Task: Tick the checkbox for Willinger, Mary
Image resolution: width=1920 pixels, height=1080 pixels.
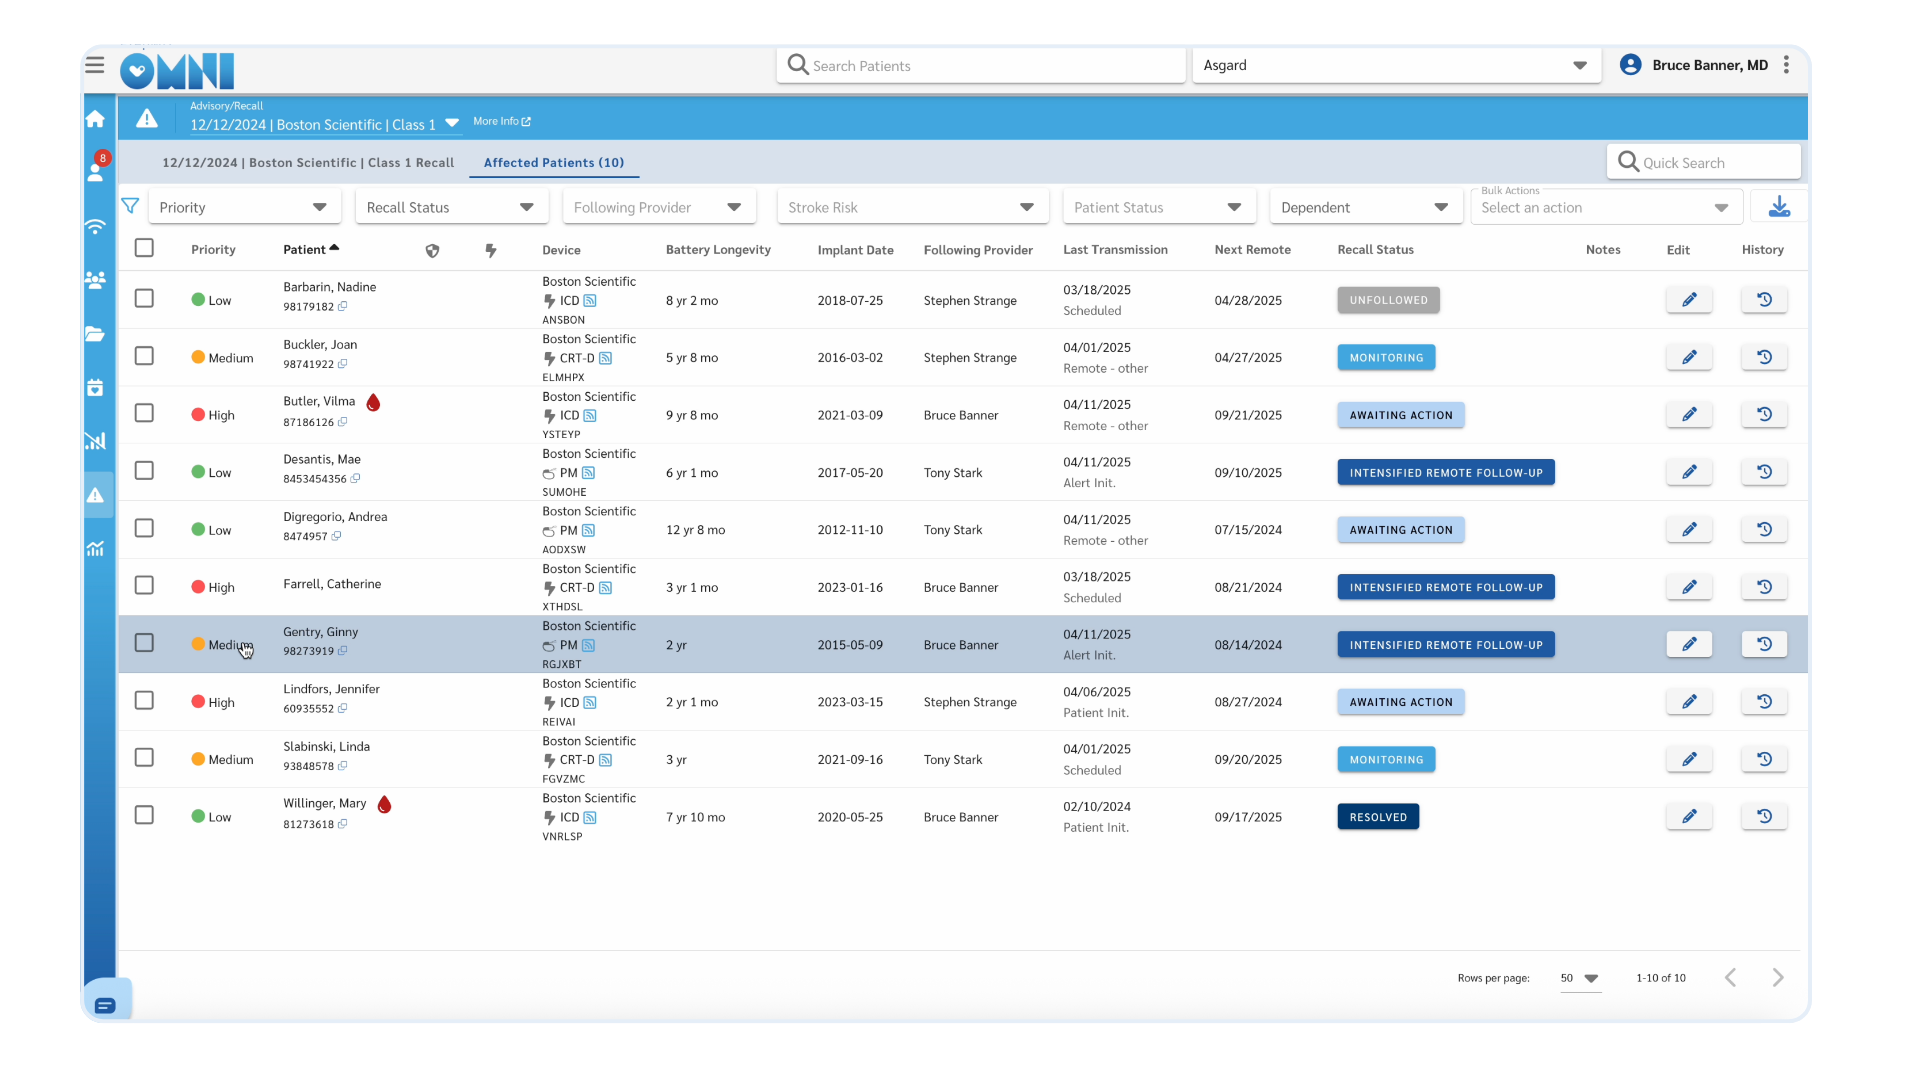Action: (144, 815)
